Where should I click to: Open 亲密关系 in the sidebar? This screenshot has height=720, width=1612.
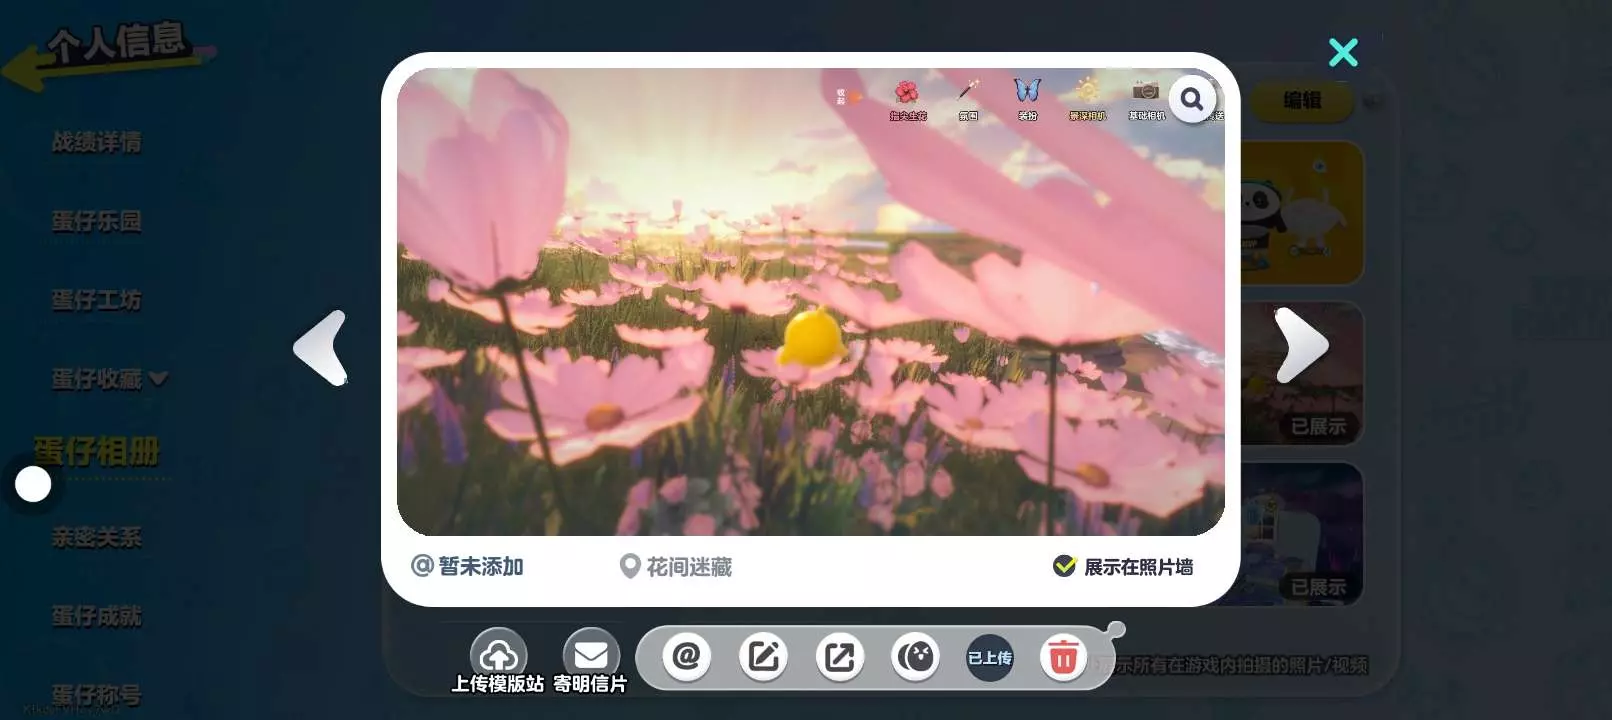97,537
